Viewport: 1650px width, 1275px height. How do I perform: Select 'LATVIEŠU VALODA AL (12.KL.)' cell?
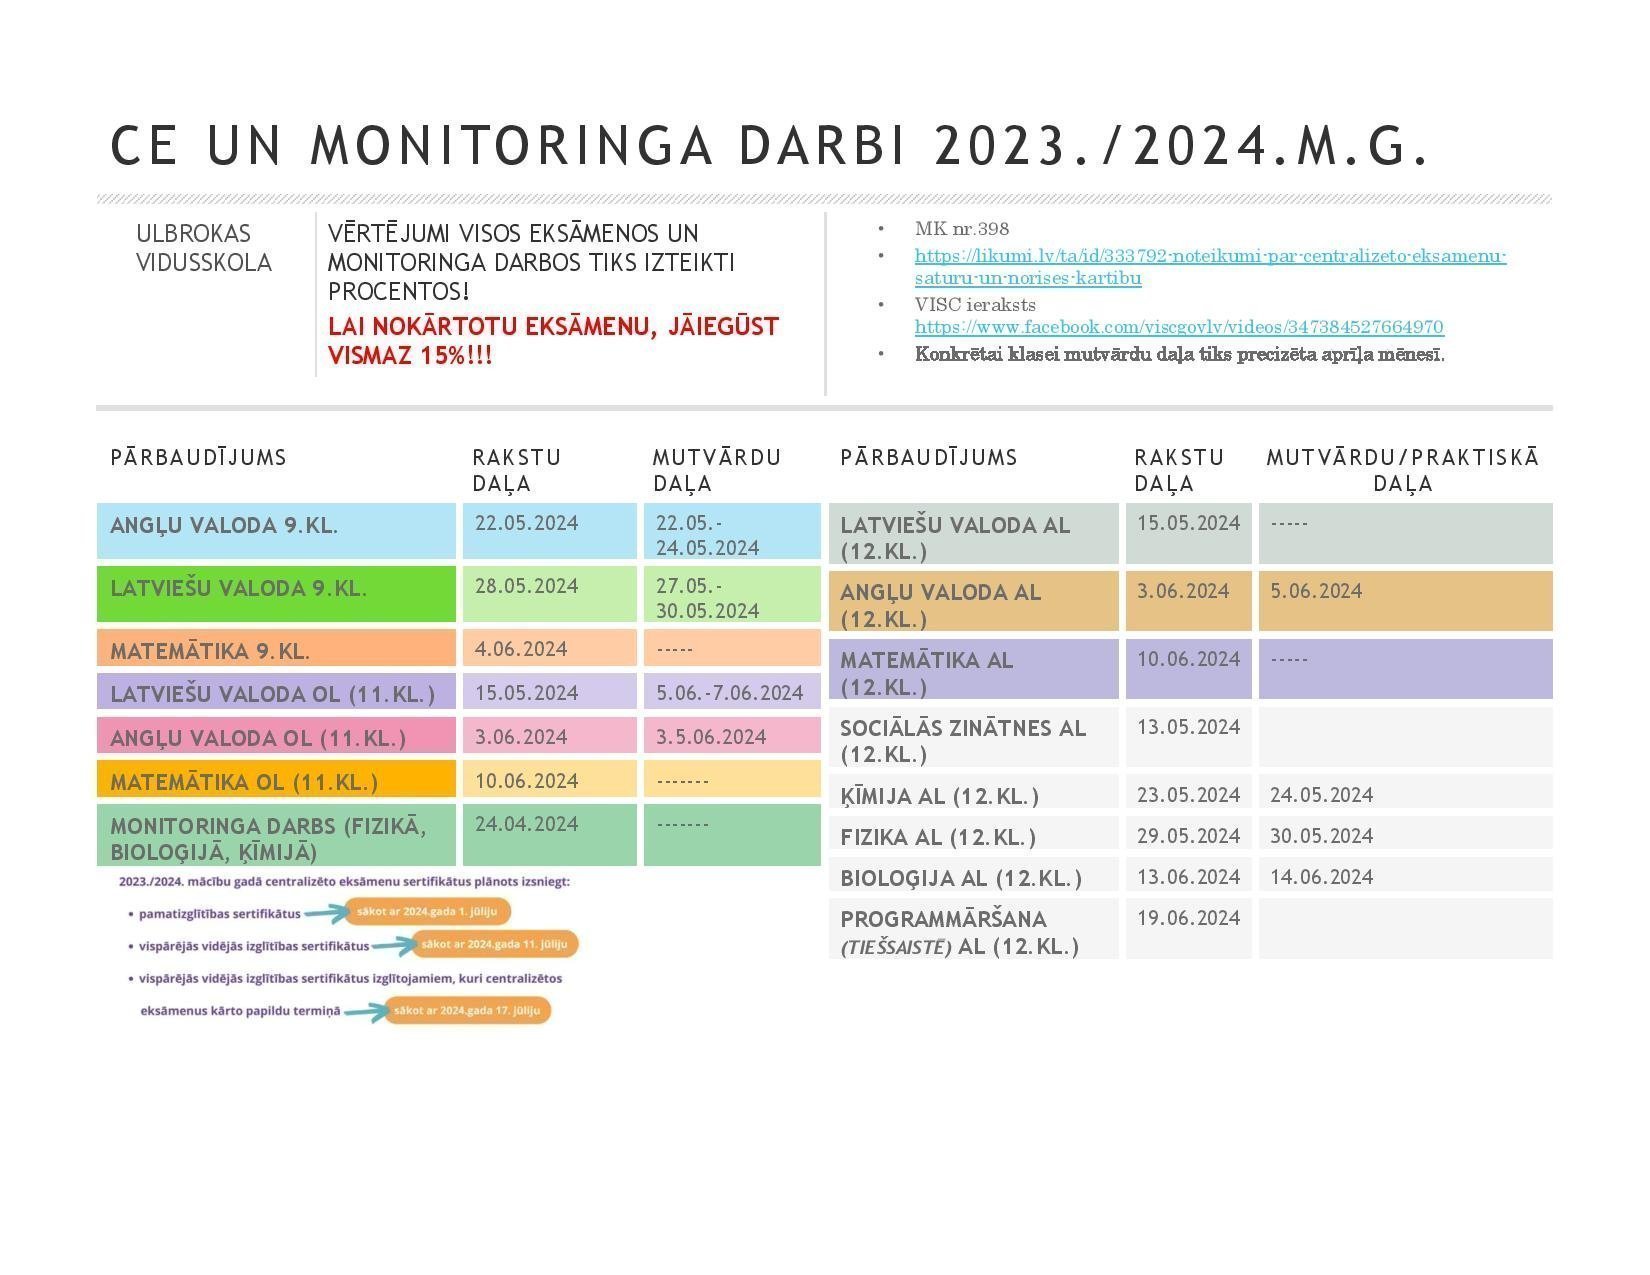(974, 534)
